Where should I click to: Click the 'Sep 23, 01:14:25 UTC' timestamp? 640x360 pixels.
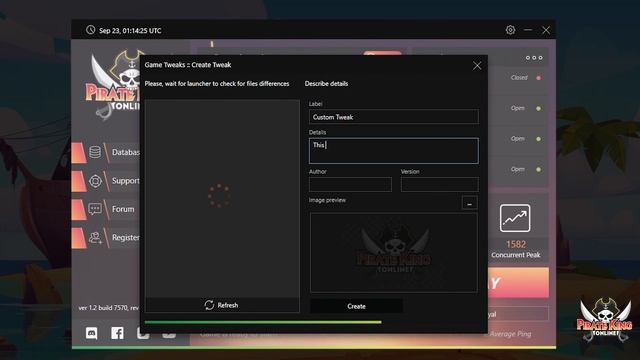130,31
